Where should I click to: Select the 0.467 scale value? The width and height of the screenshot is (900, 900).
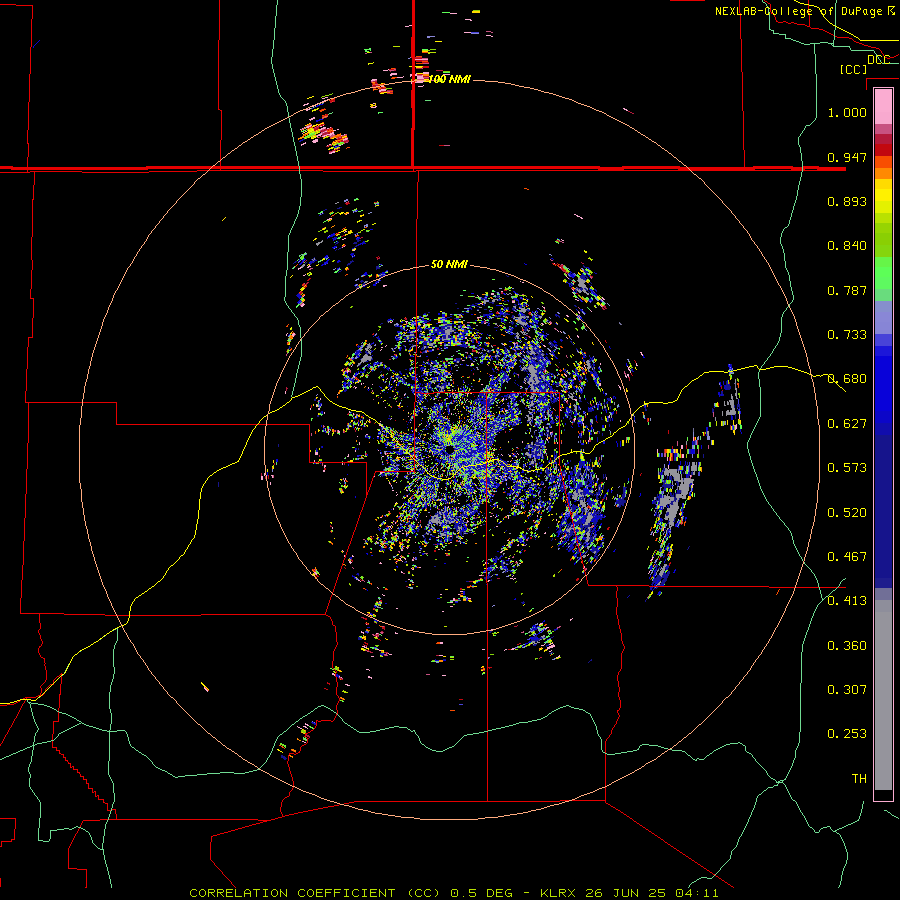[847, 557]
